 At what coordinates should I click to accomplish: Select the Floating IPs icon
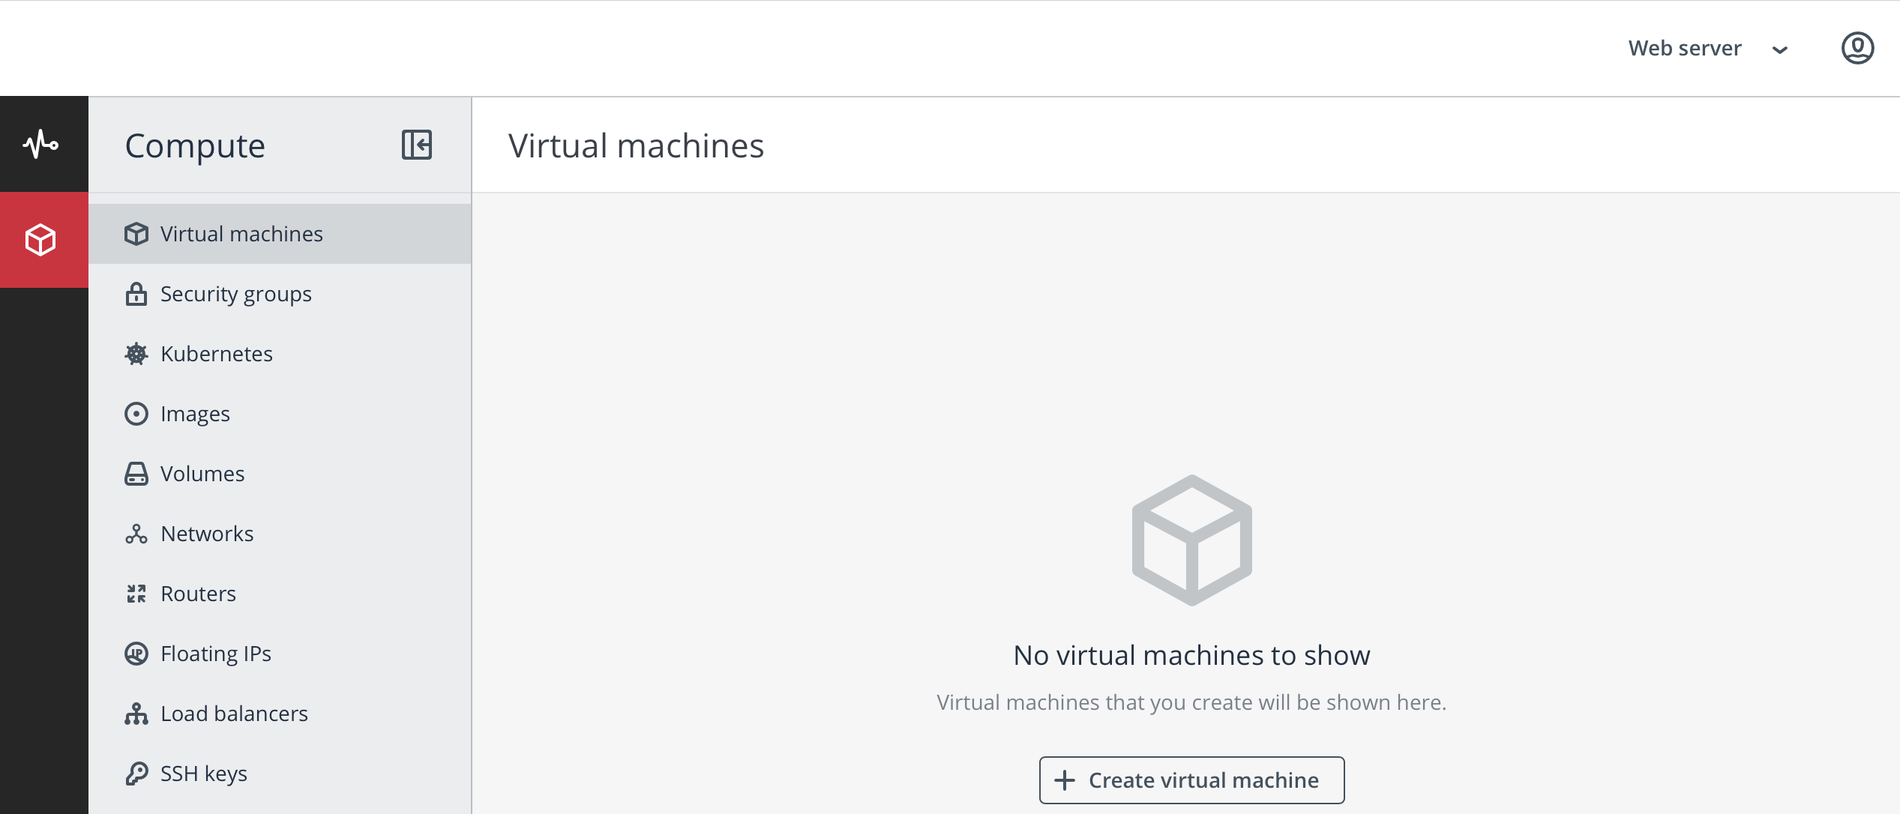[136, 653]
